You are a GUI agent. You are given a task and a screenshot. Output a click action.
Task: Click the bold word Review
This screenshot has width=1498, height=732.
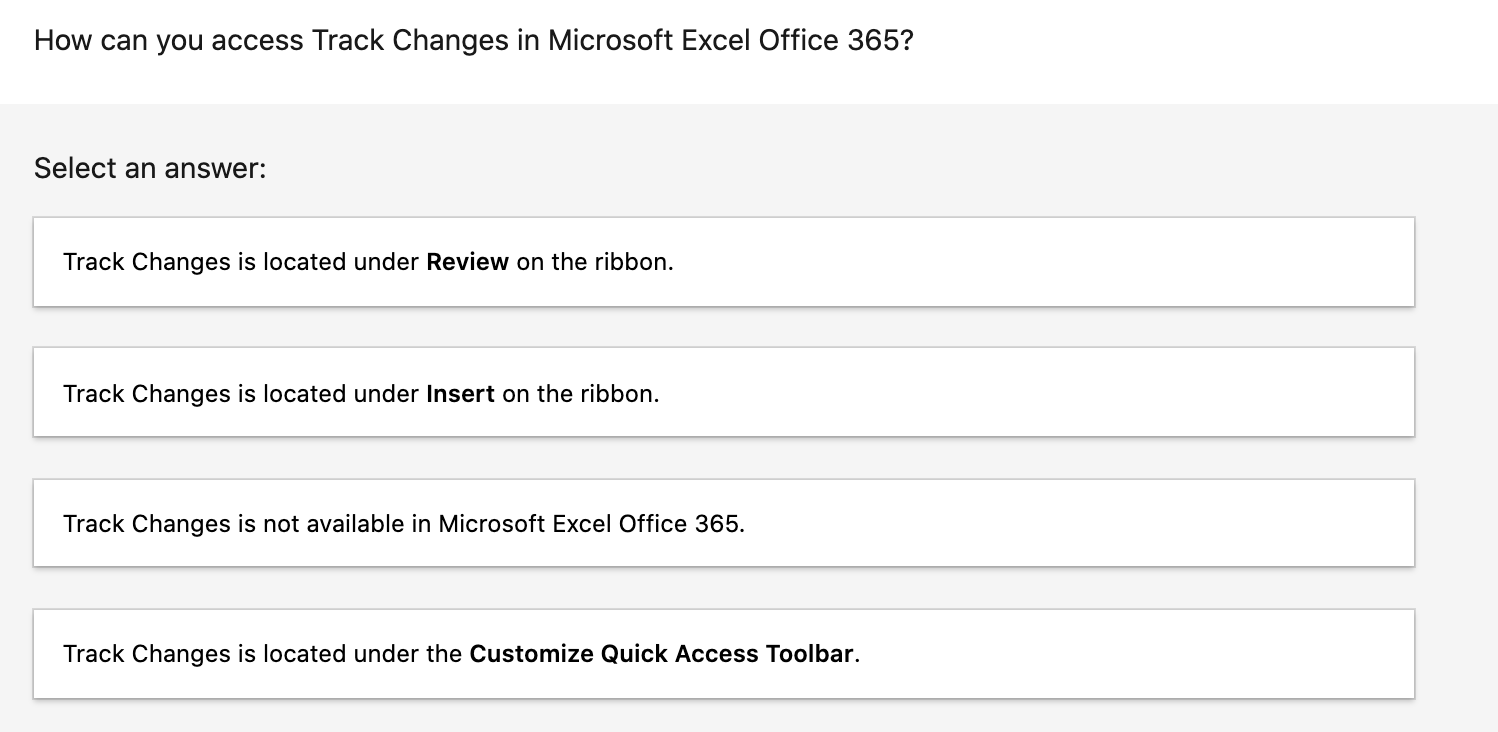(467, 262)
